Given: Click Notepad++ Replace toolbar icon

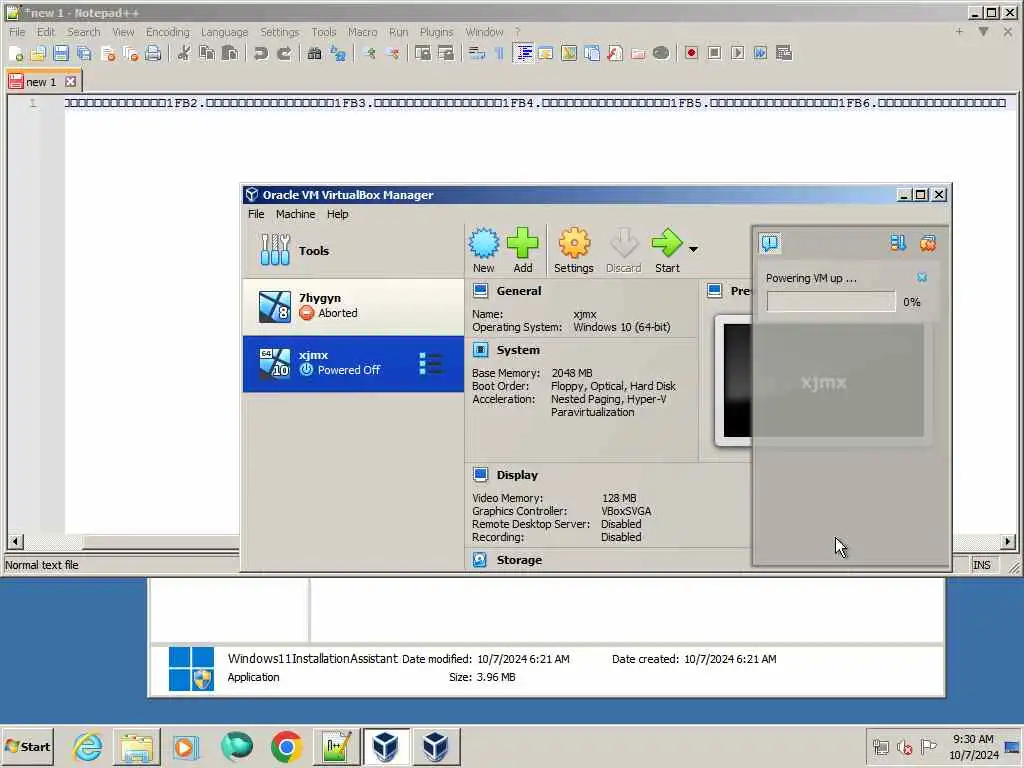Looking at the screenshot, I should (x=338, y=54).
